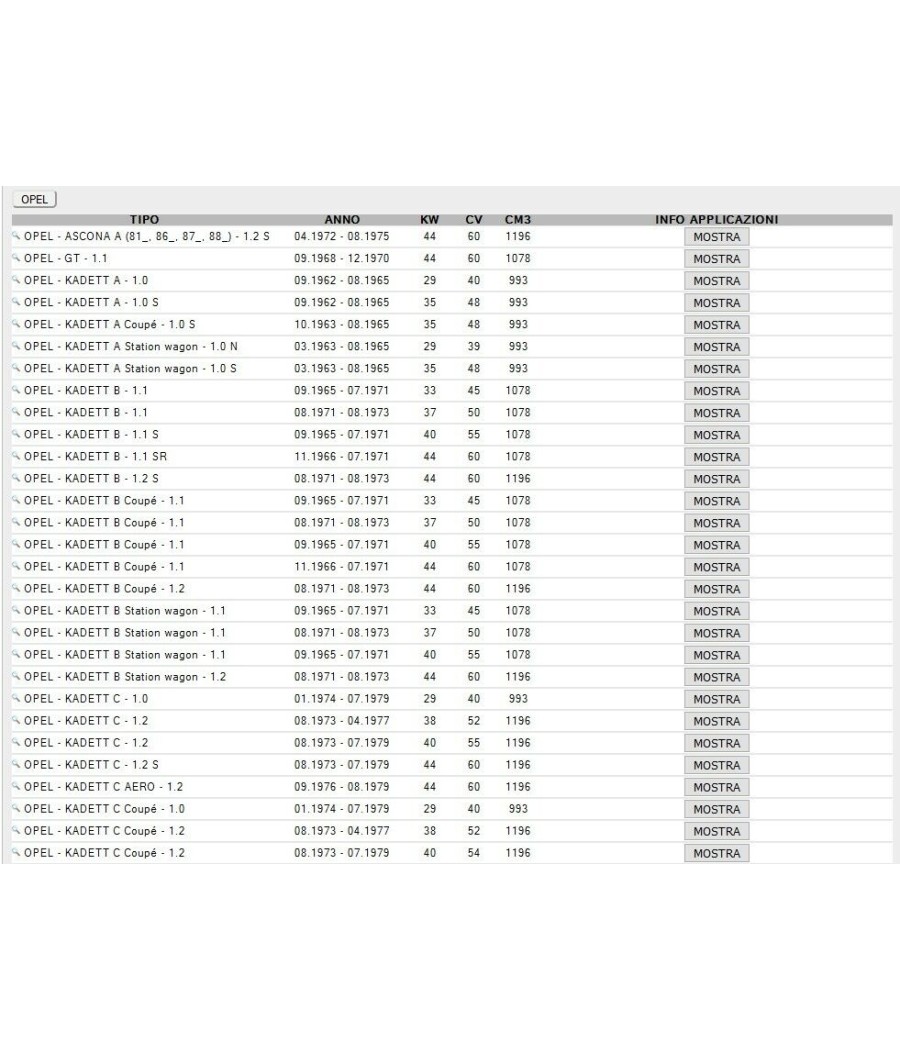
Task: Click the ANNO column header
Action: tap(342, 220)
